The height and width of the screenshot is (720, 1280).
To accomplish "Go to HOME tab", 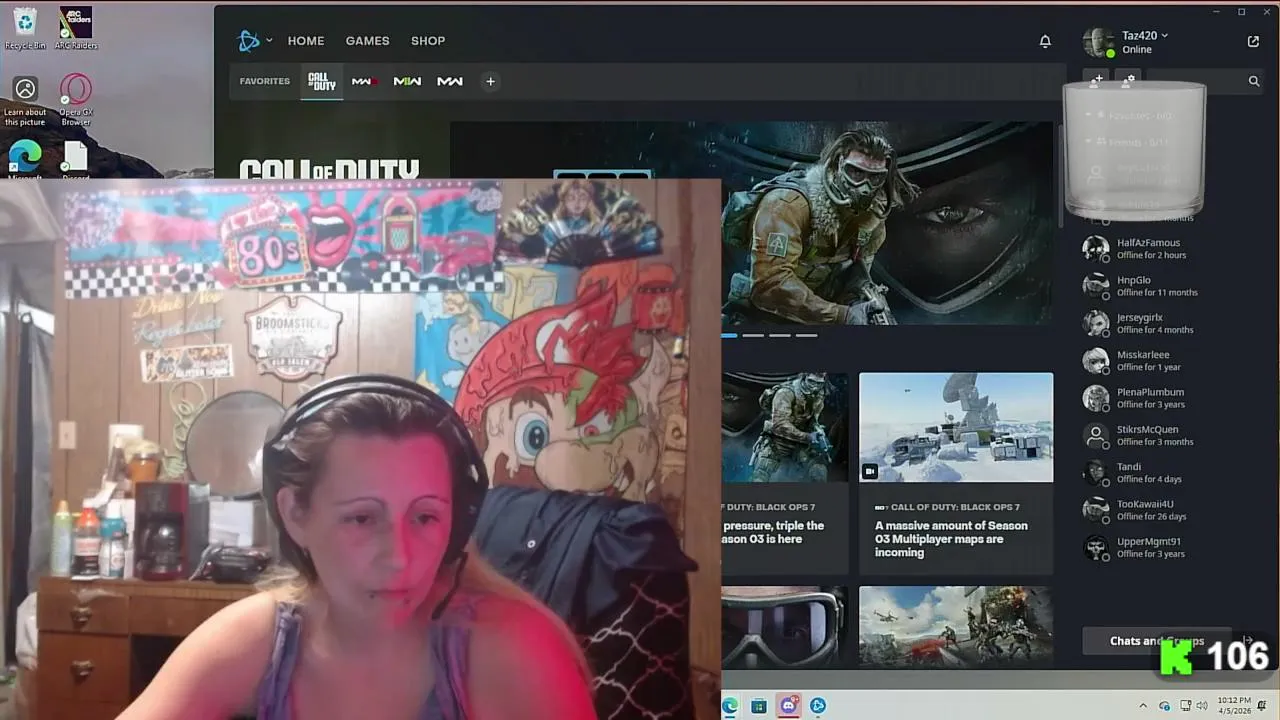I will [x=306, y=41].
